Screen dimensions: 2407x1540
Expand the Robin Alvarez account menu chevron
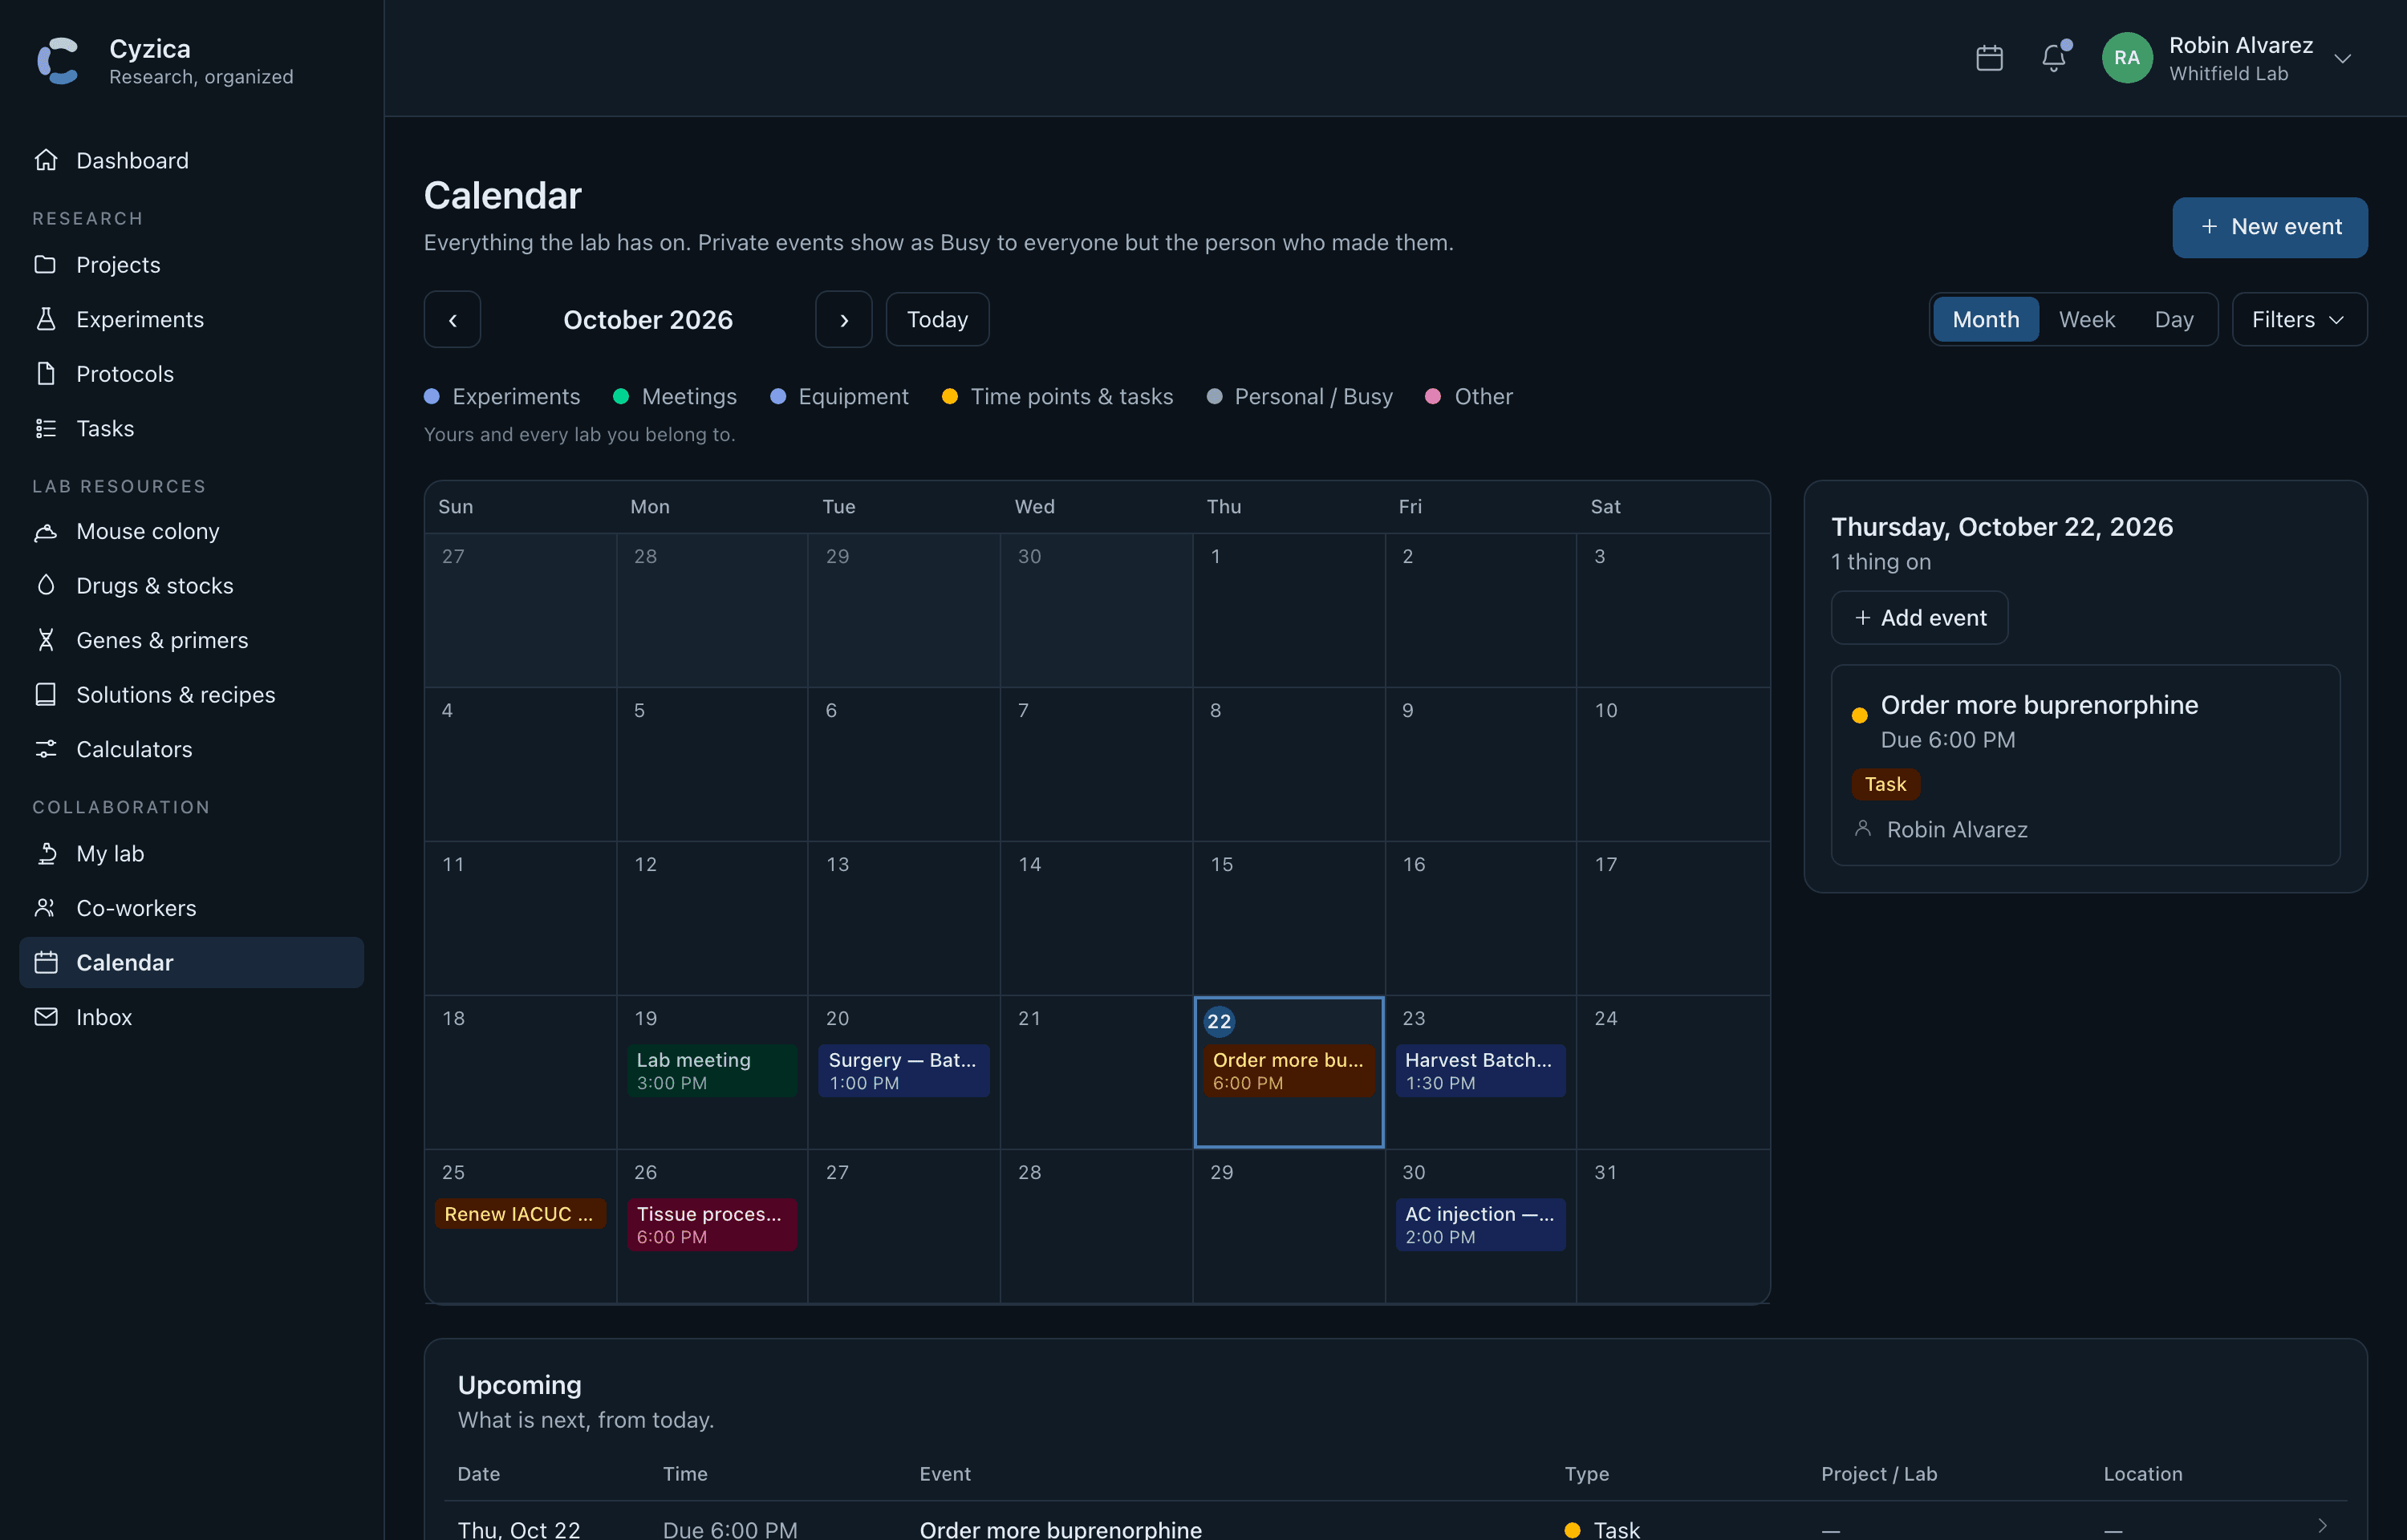2342,59
